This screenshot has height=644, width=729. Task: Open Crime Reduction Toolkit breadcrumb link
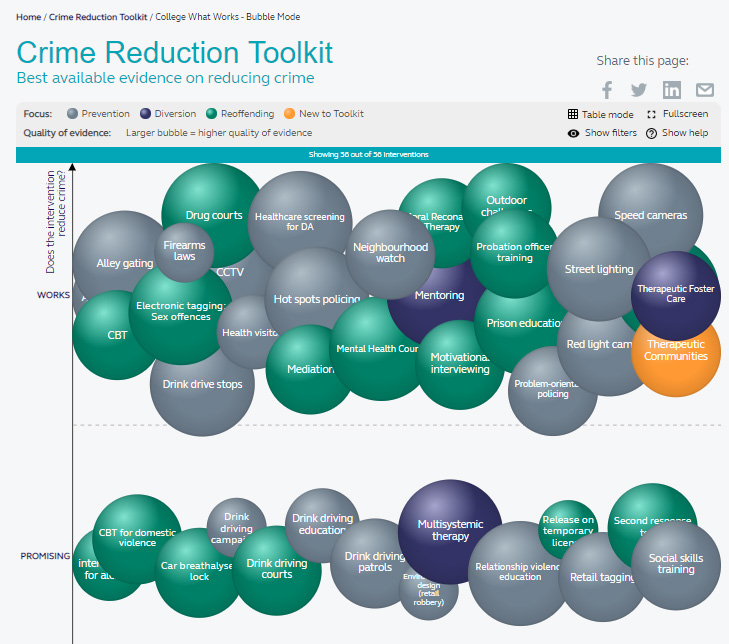coord(98,17)
